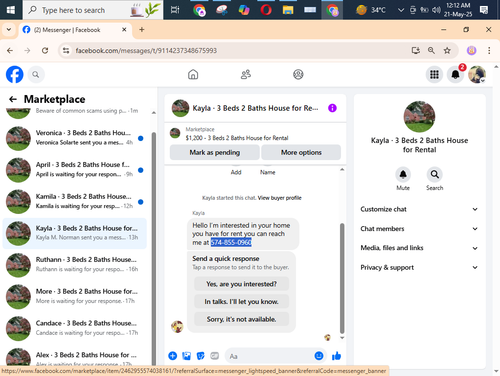Open Kayla 3 Beds 2 Baths conversation row

click(75, 233)
